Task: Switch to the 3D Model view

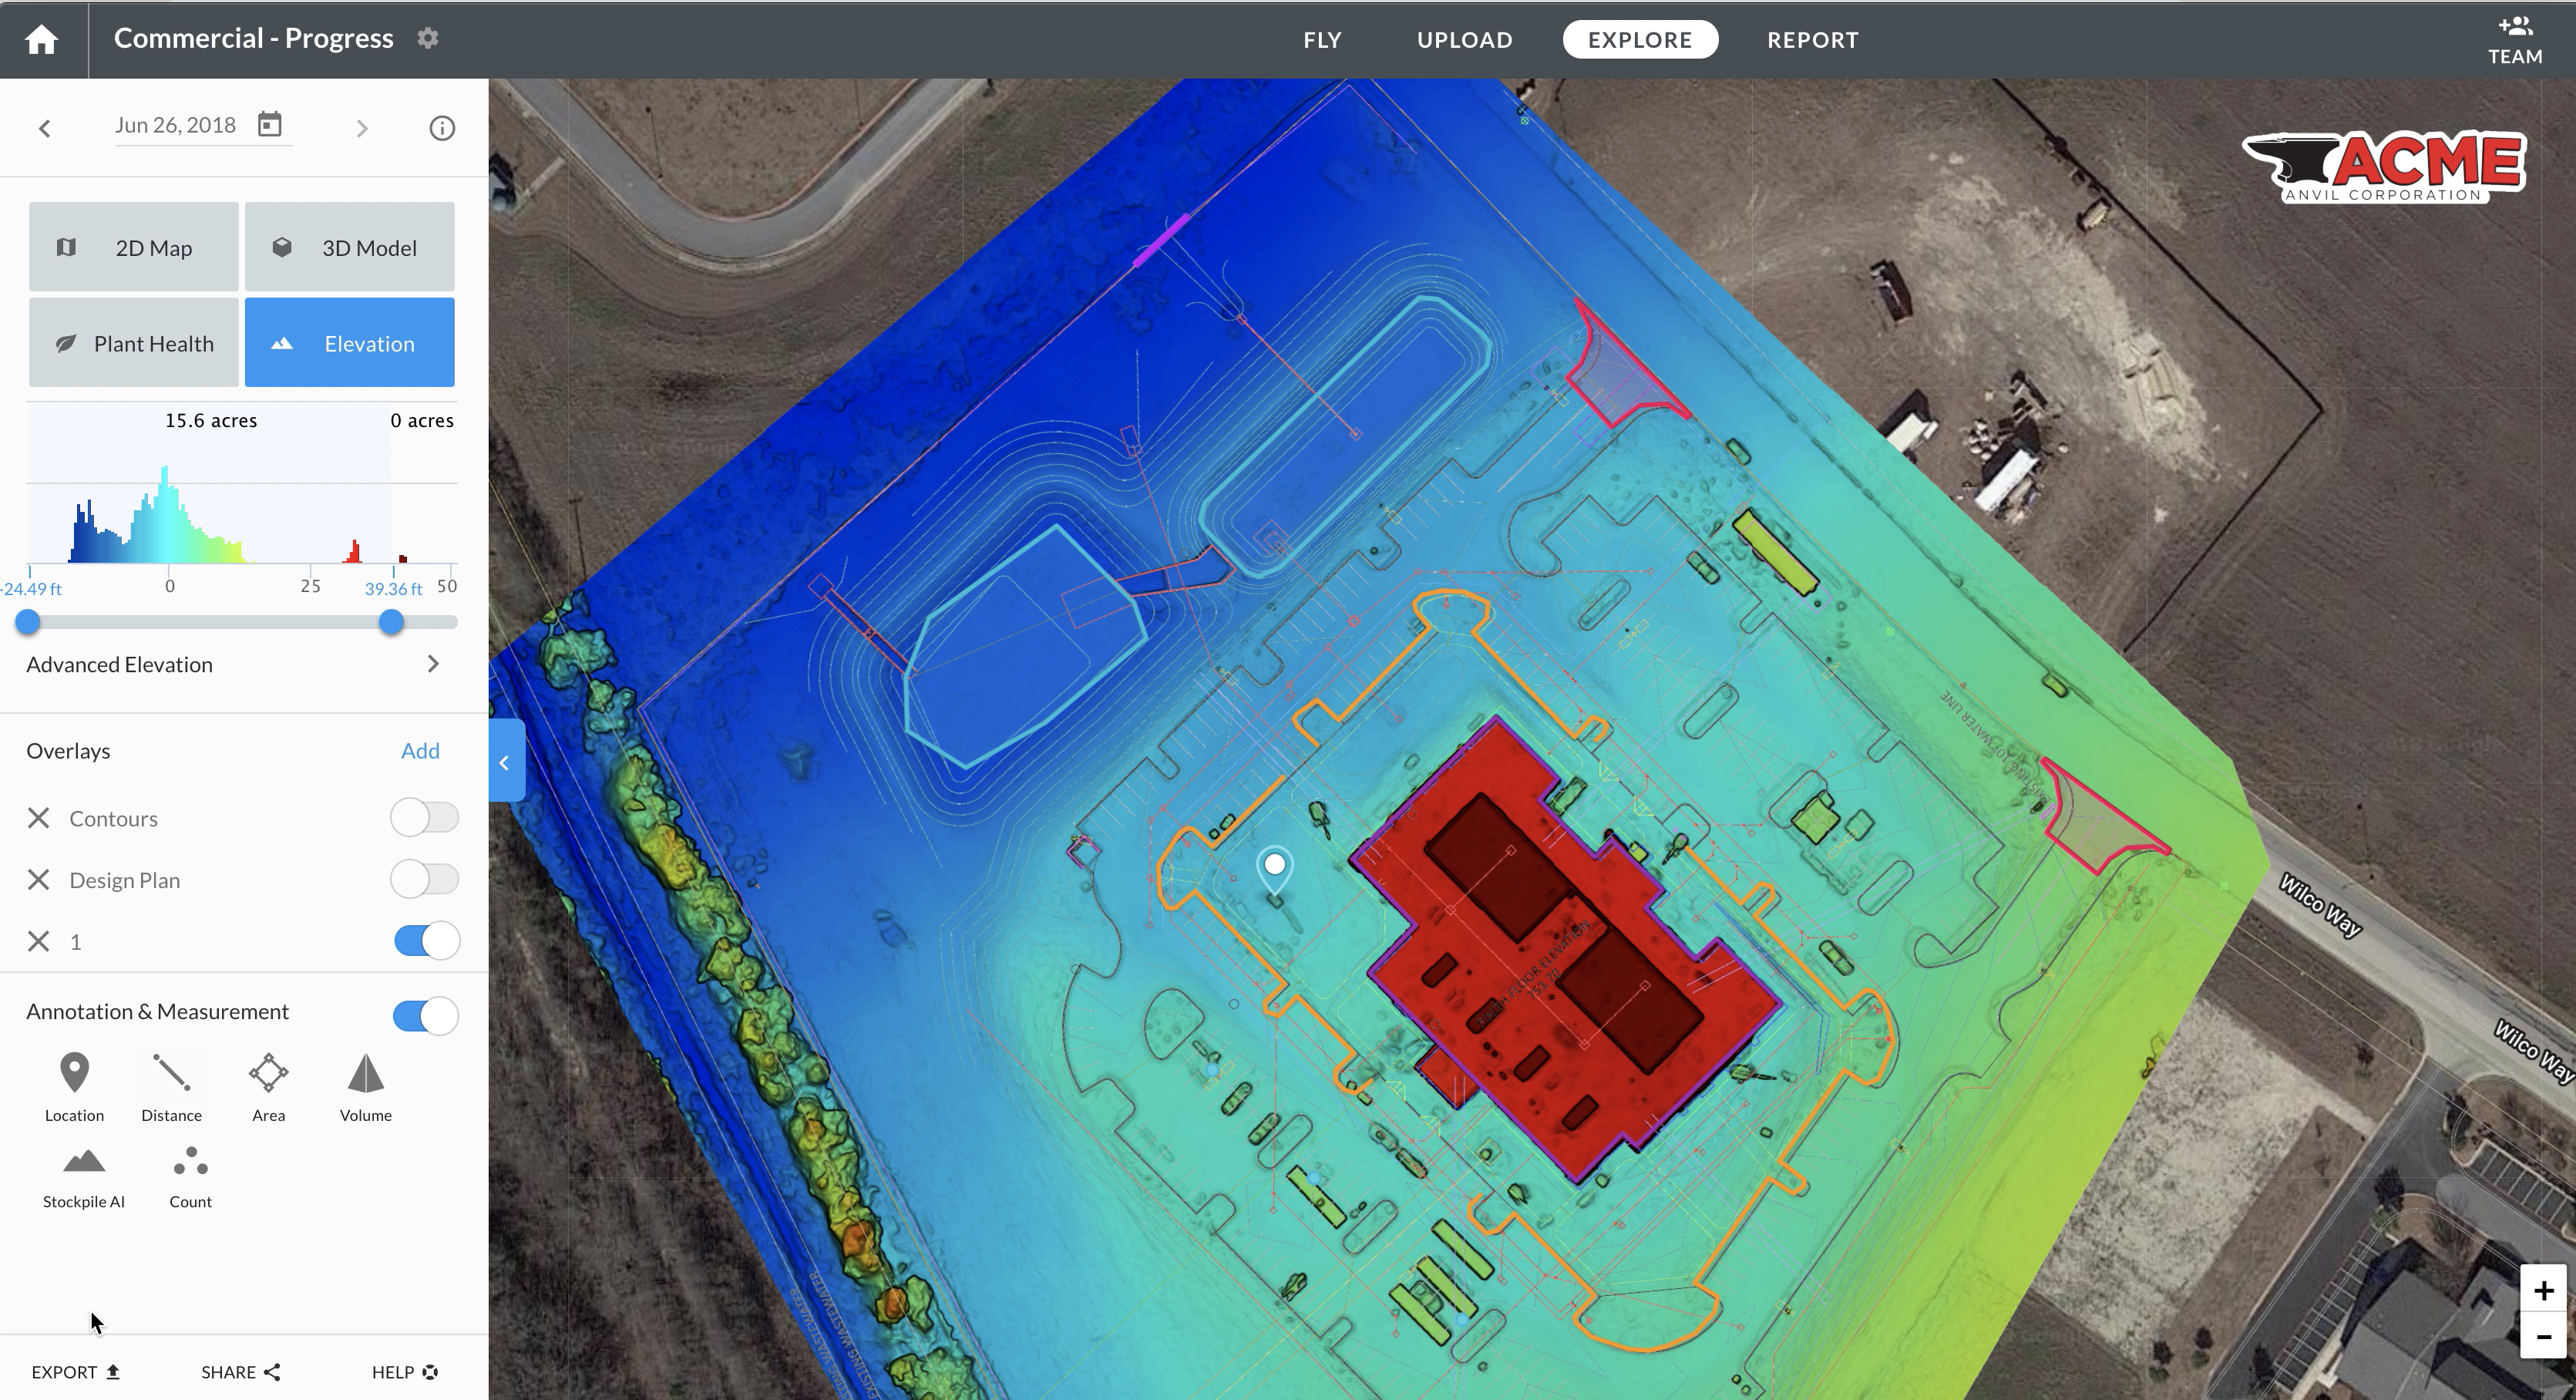Action: point(350,246)
